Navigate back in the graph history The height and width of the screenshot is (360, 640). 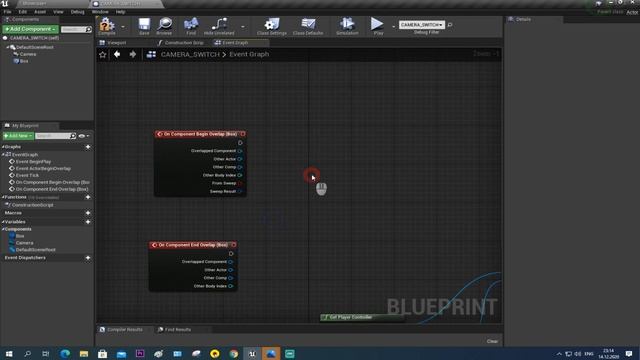tap(117, 54)
